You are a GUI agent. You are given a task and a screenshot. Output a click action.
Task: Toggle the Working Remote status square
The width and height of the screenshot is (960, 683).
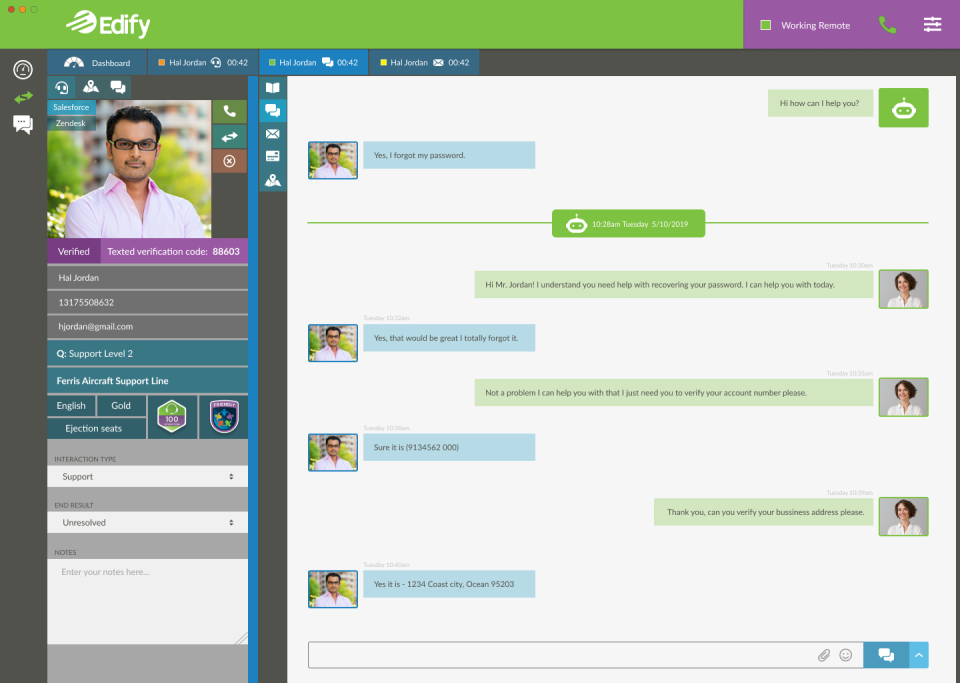point(765,25)
